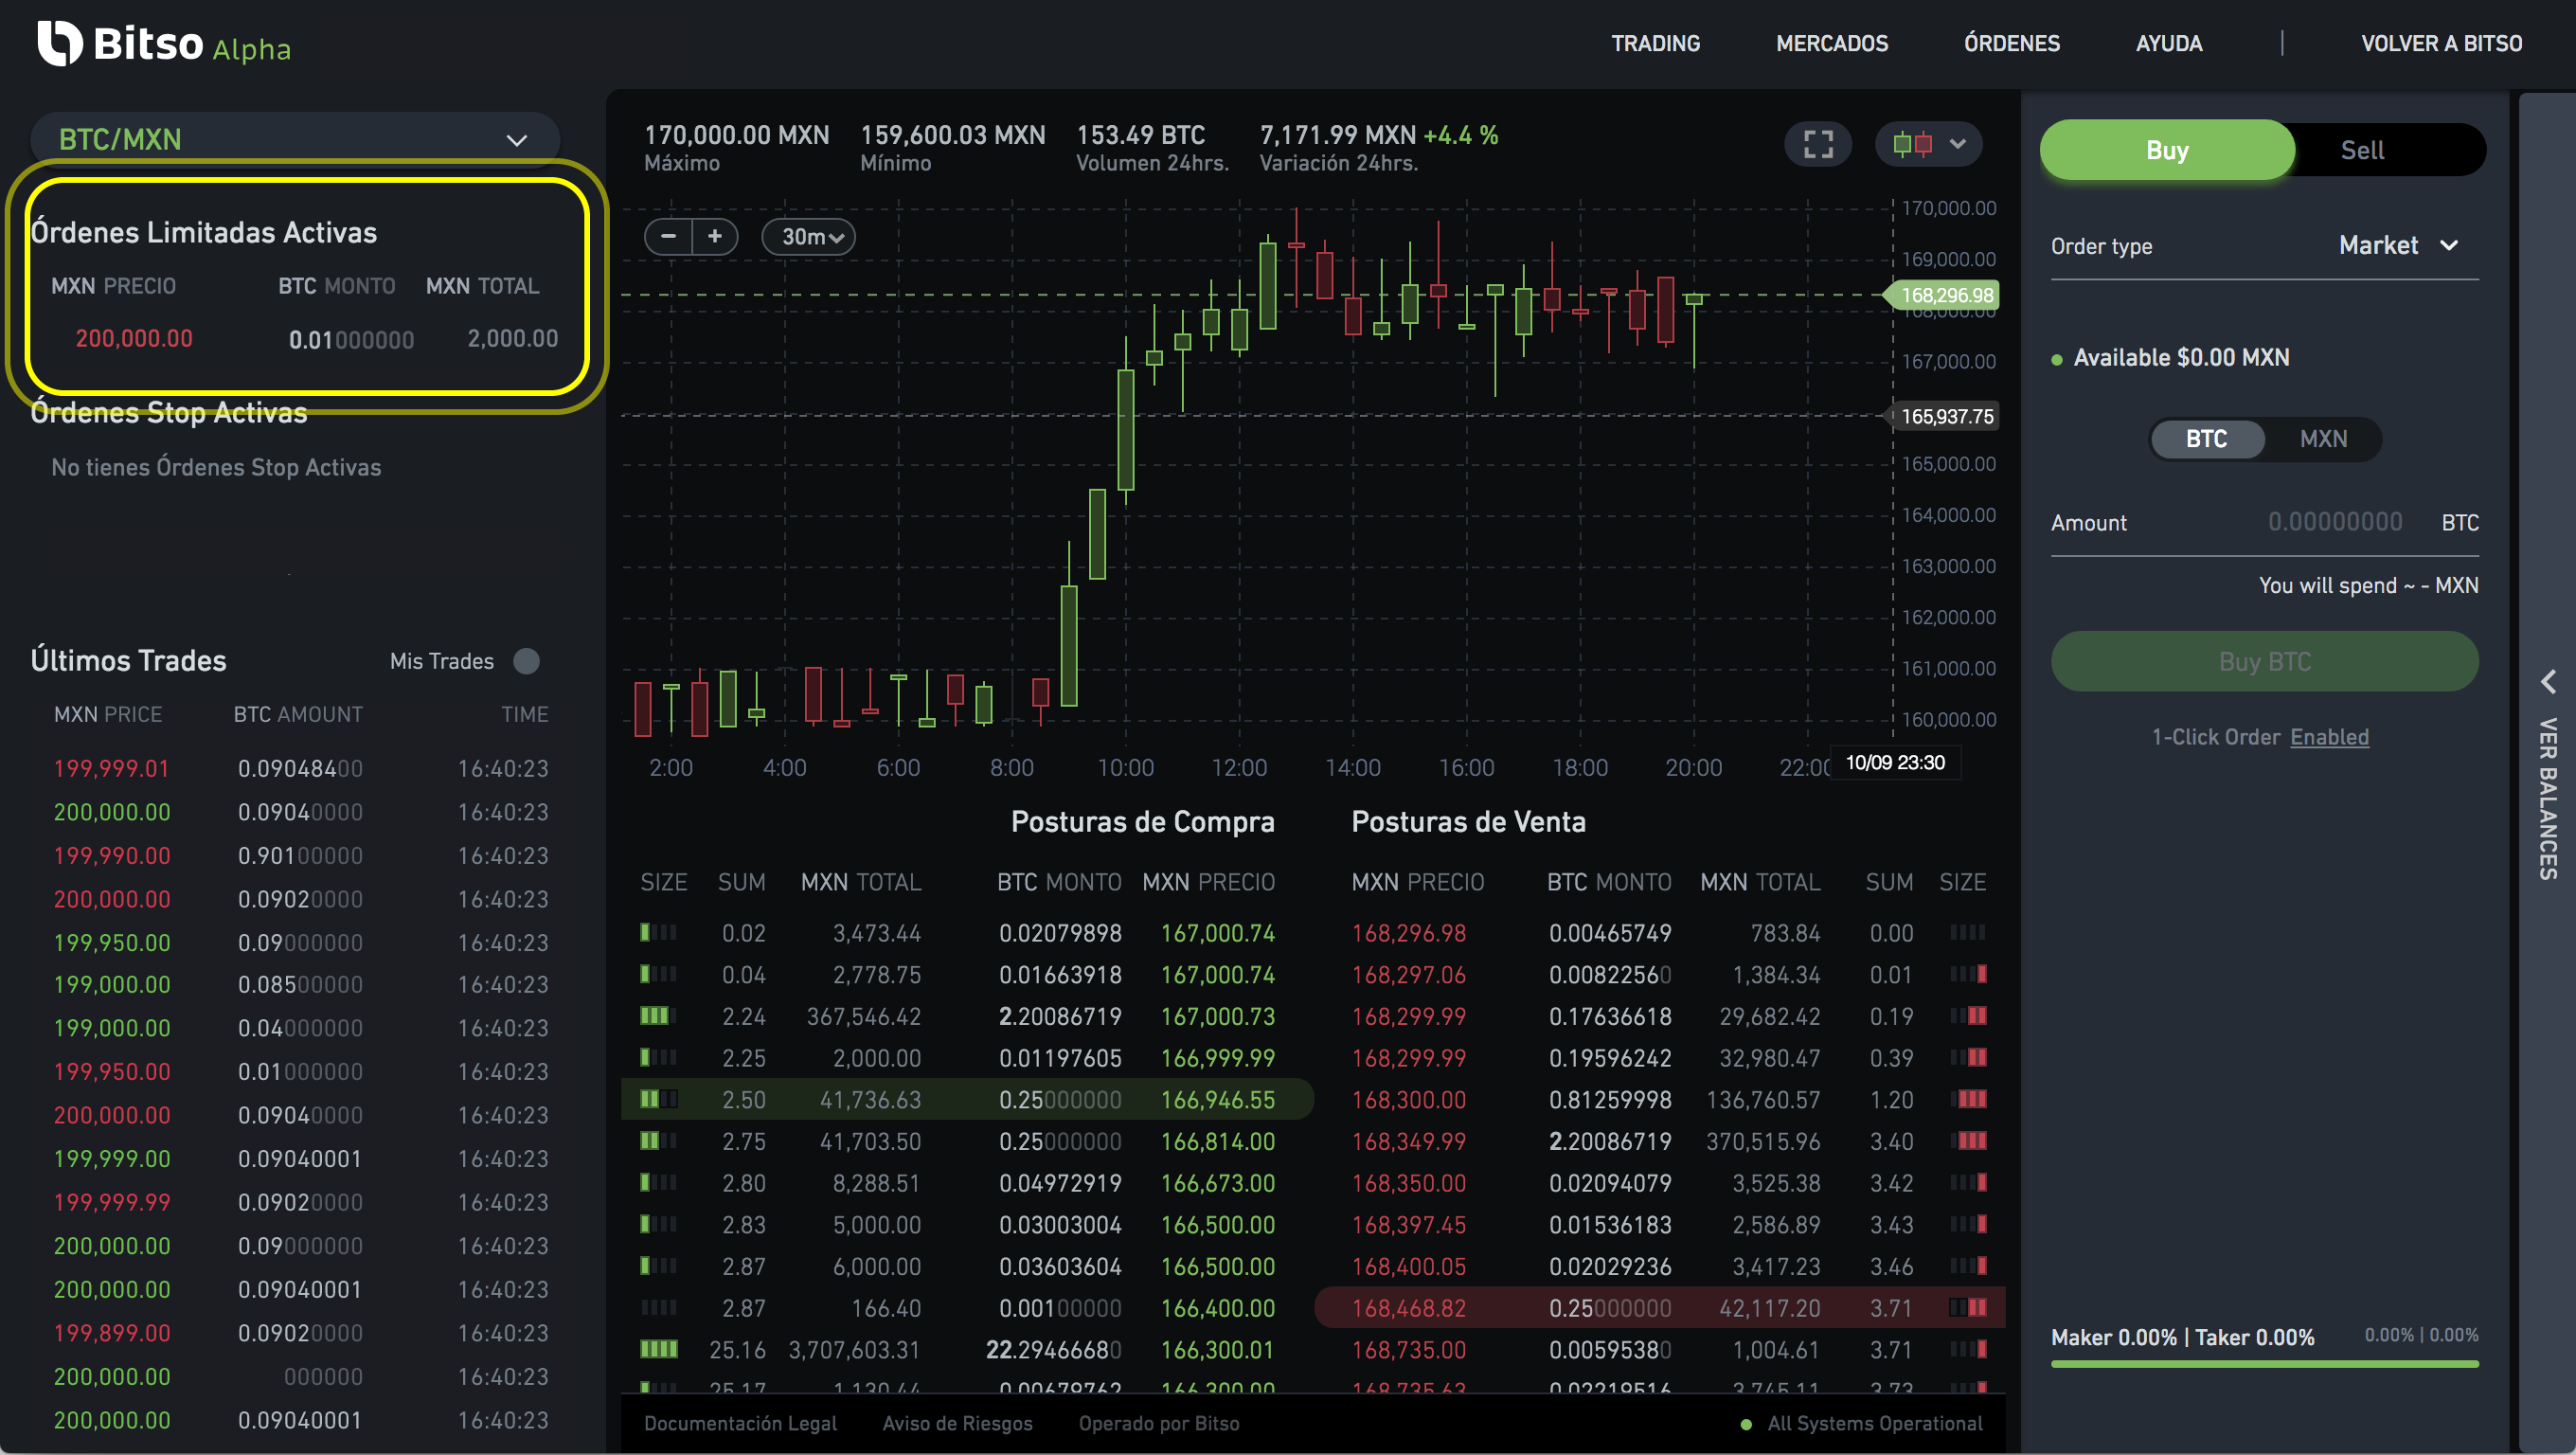Click the +4.4 % variation value
Image resolution: width=2576 pixels, height=1455 pixels.
[x=1461, y=135]
